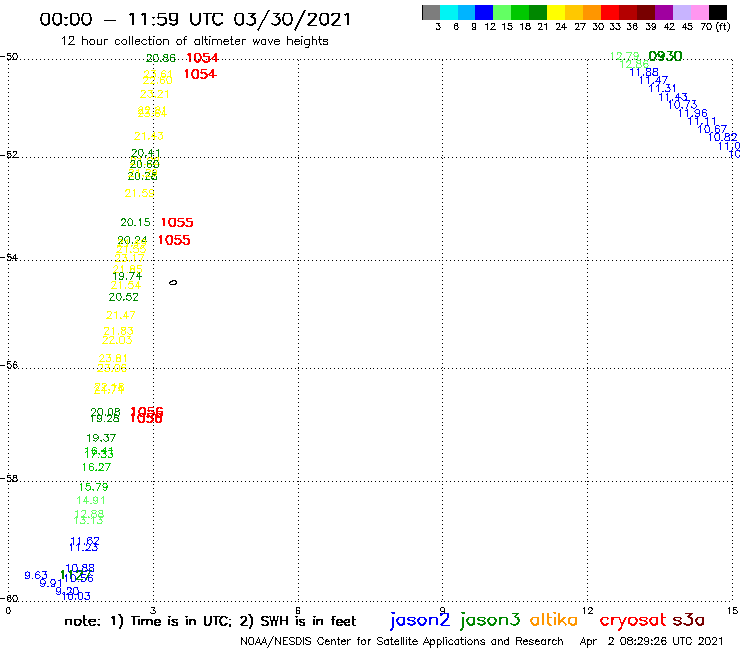
Task: Click the light green value '12.79'
Action: point(624,56)
